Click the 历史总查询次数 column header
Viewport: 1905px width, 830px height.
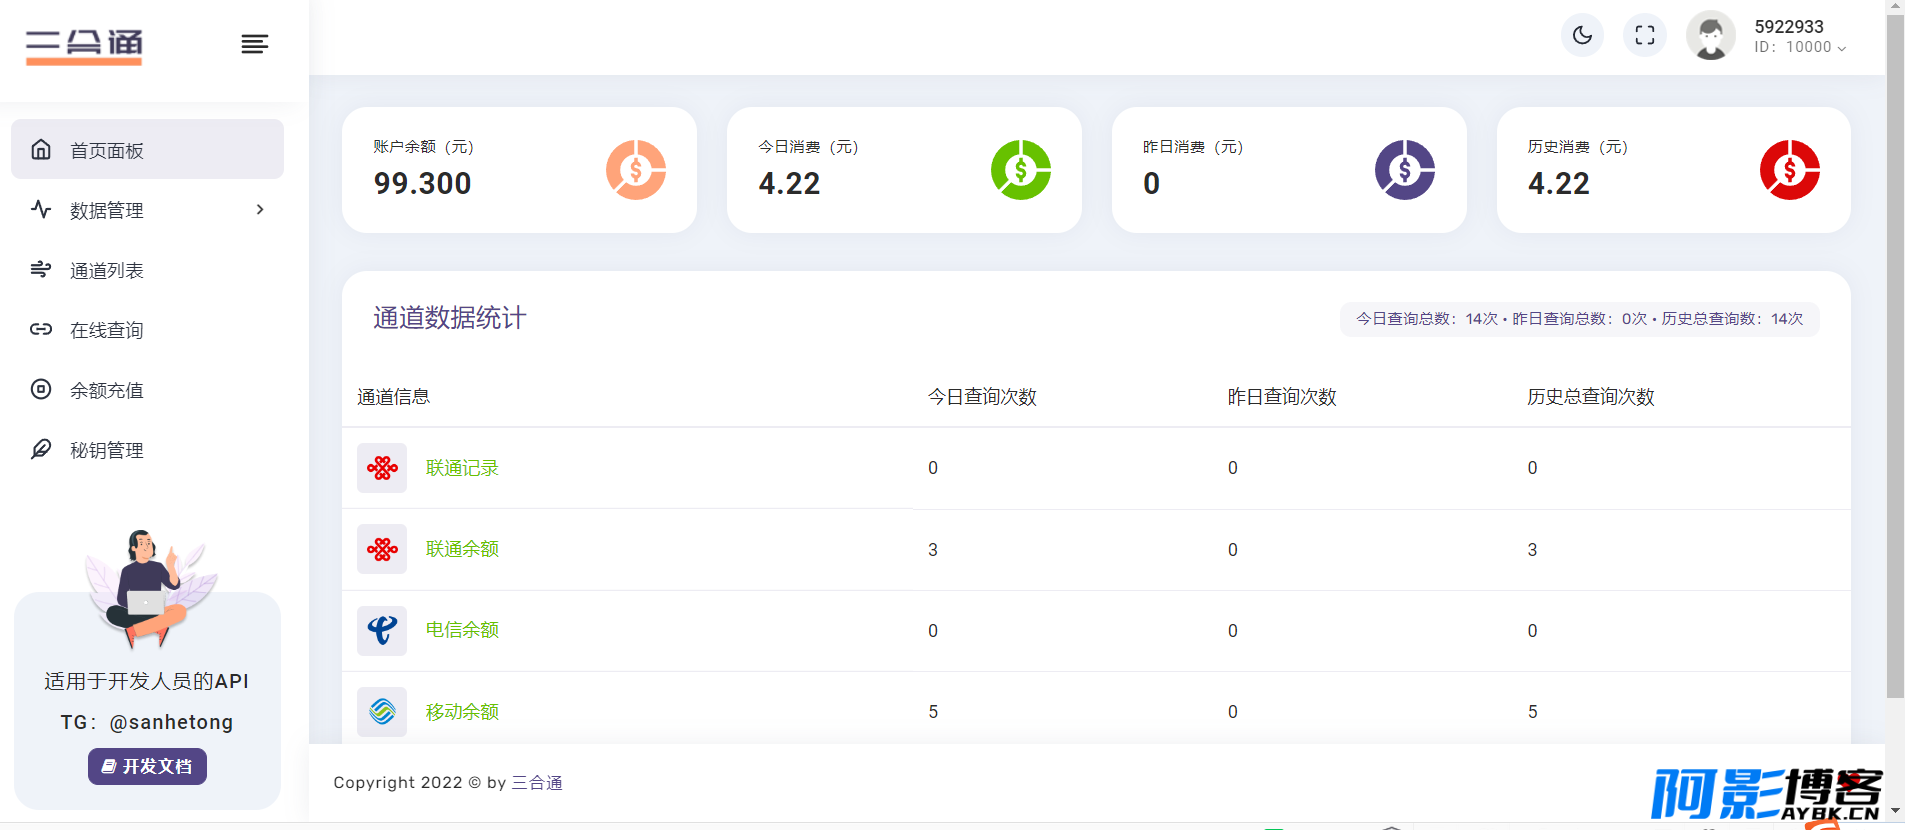pos(1590,397)
